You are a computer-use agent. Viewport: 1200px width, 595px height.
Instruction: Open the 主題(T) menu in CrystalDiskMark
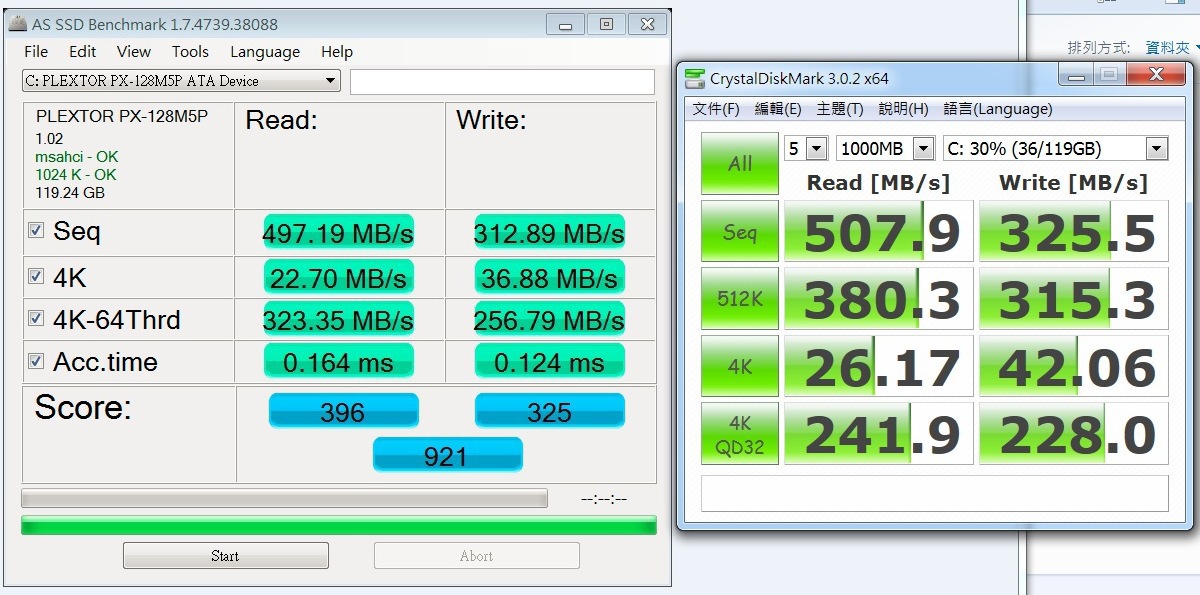(x=840, y=109)
